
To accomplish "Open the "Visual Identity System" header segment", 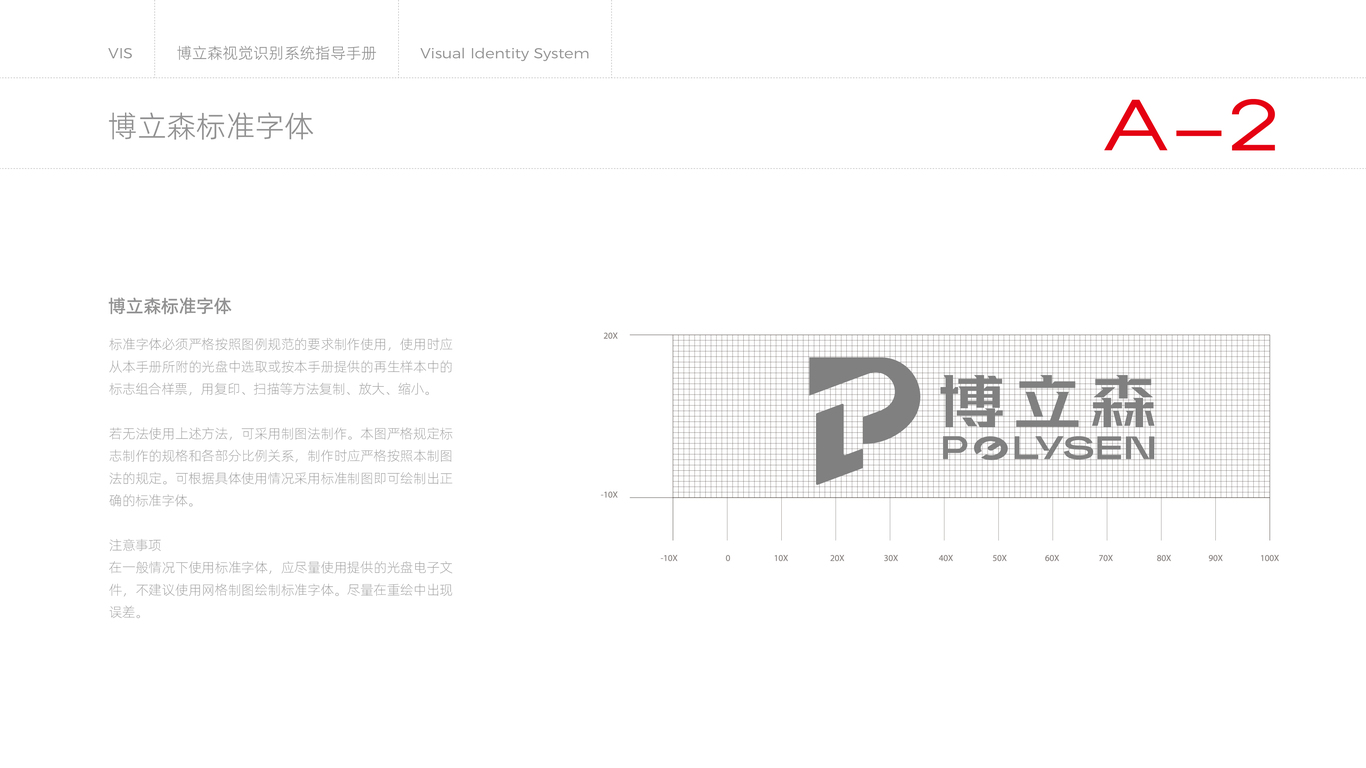I will [x=505, y=54].
